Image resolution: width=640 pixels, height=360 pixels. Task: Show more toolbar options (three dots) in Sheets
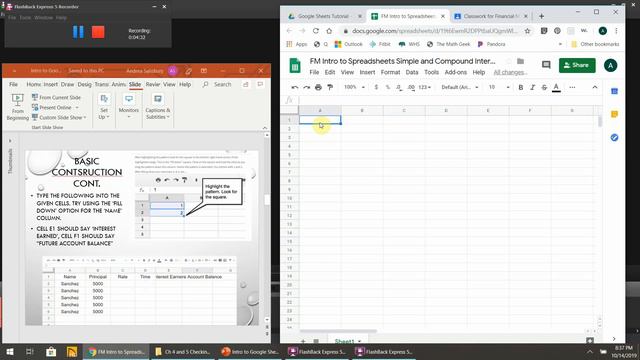point(572,87)
